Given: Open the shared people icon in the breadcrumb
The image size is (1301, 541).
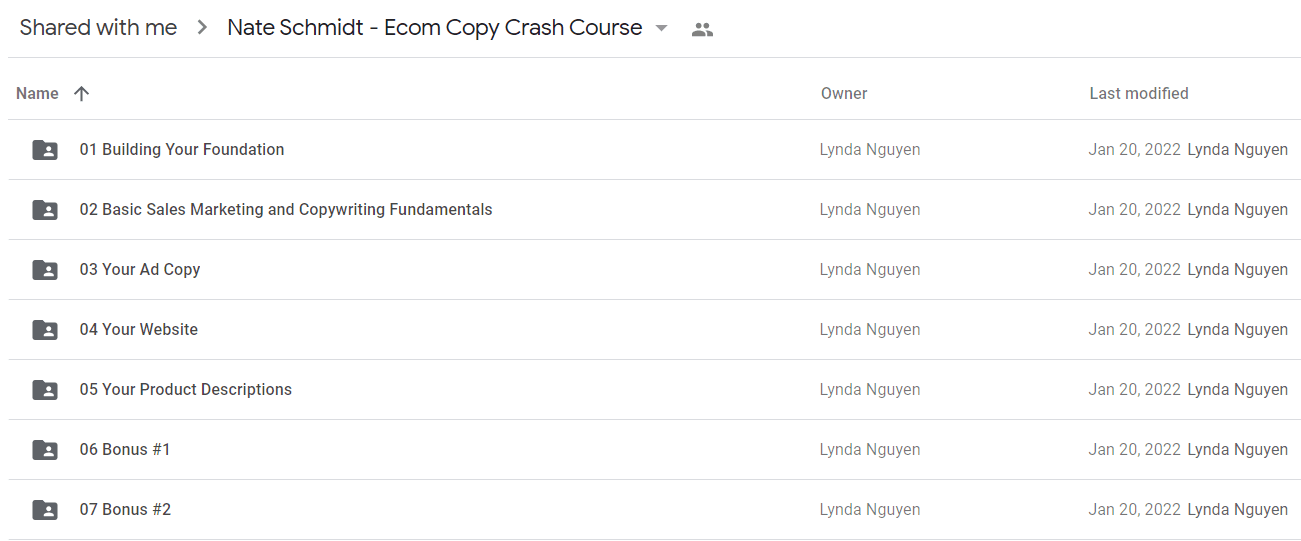Looking at the screenshot, I should click(703, 29).
